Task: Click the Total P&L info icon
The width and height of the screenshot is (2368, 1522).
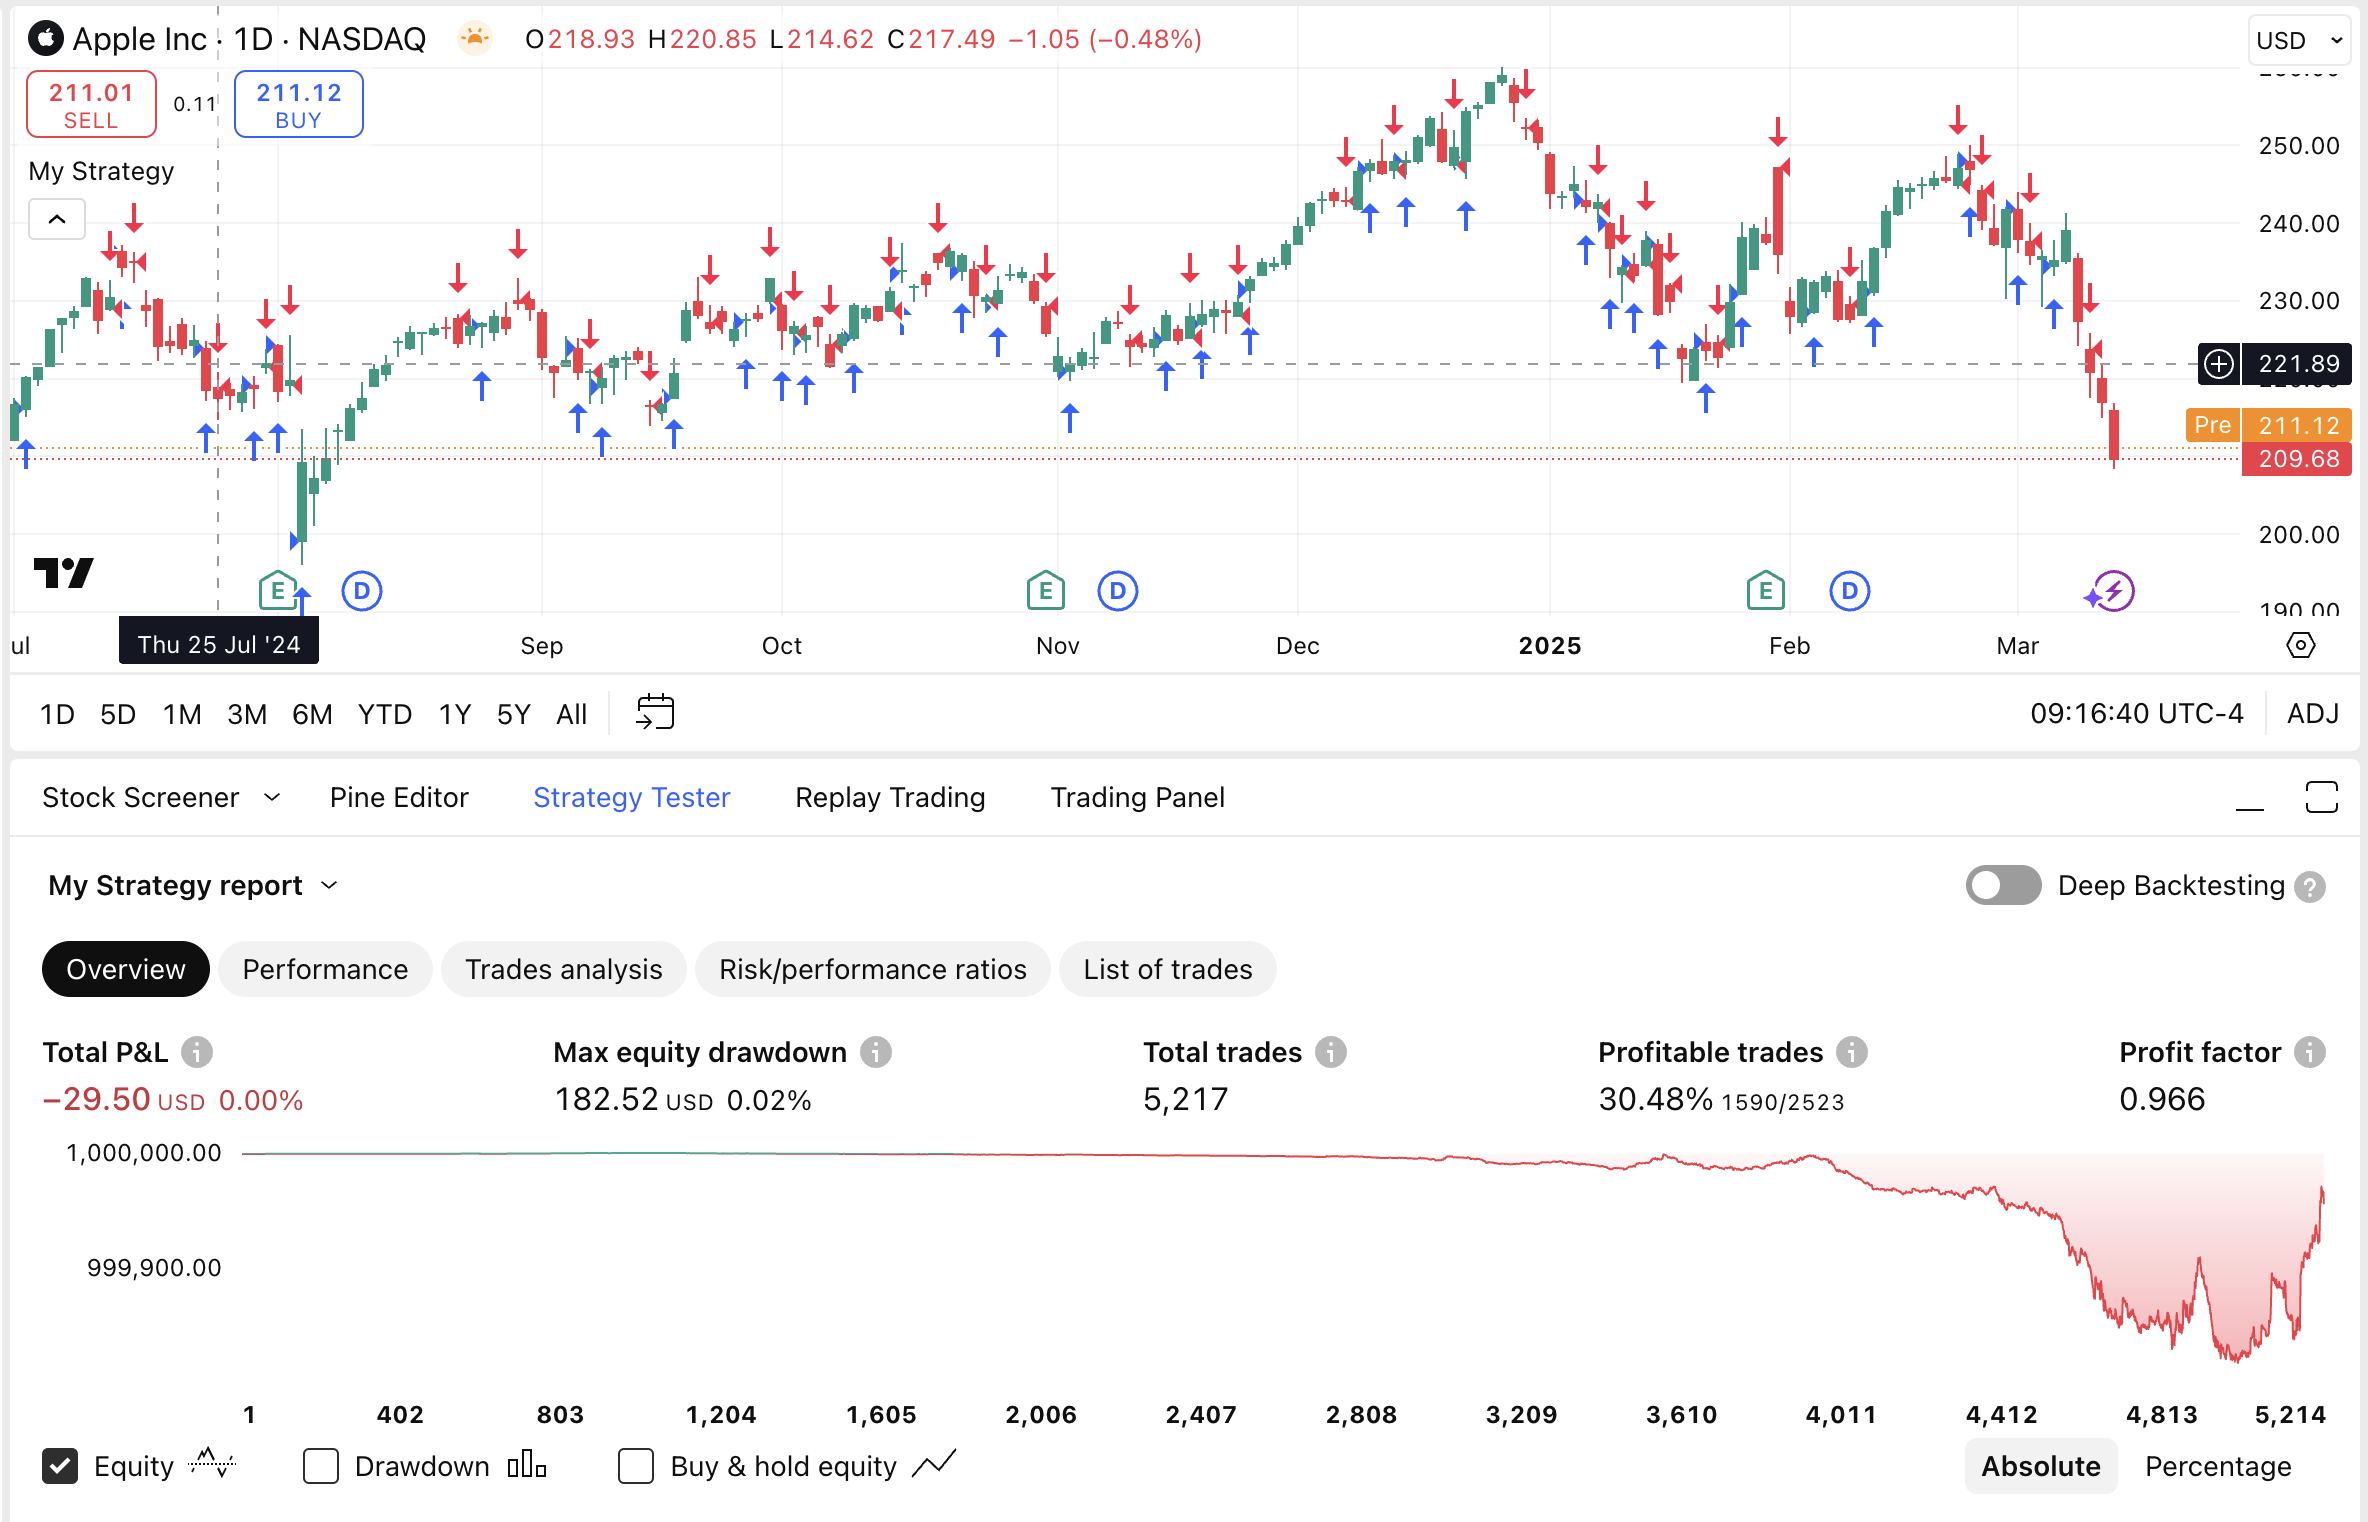Action: click(x=196, y=1052)
